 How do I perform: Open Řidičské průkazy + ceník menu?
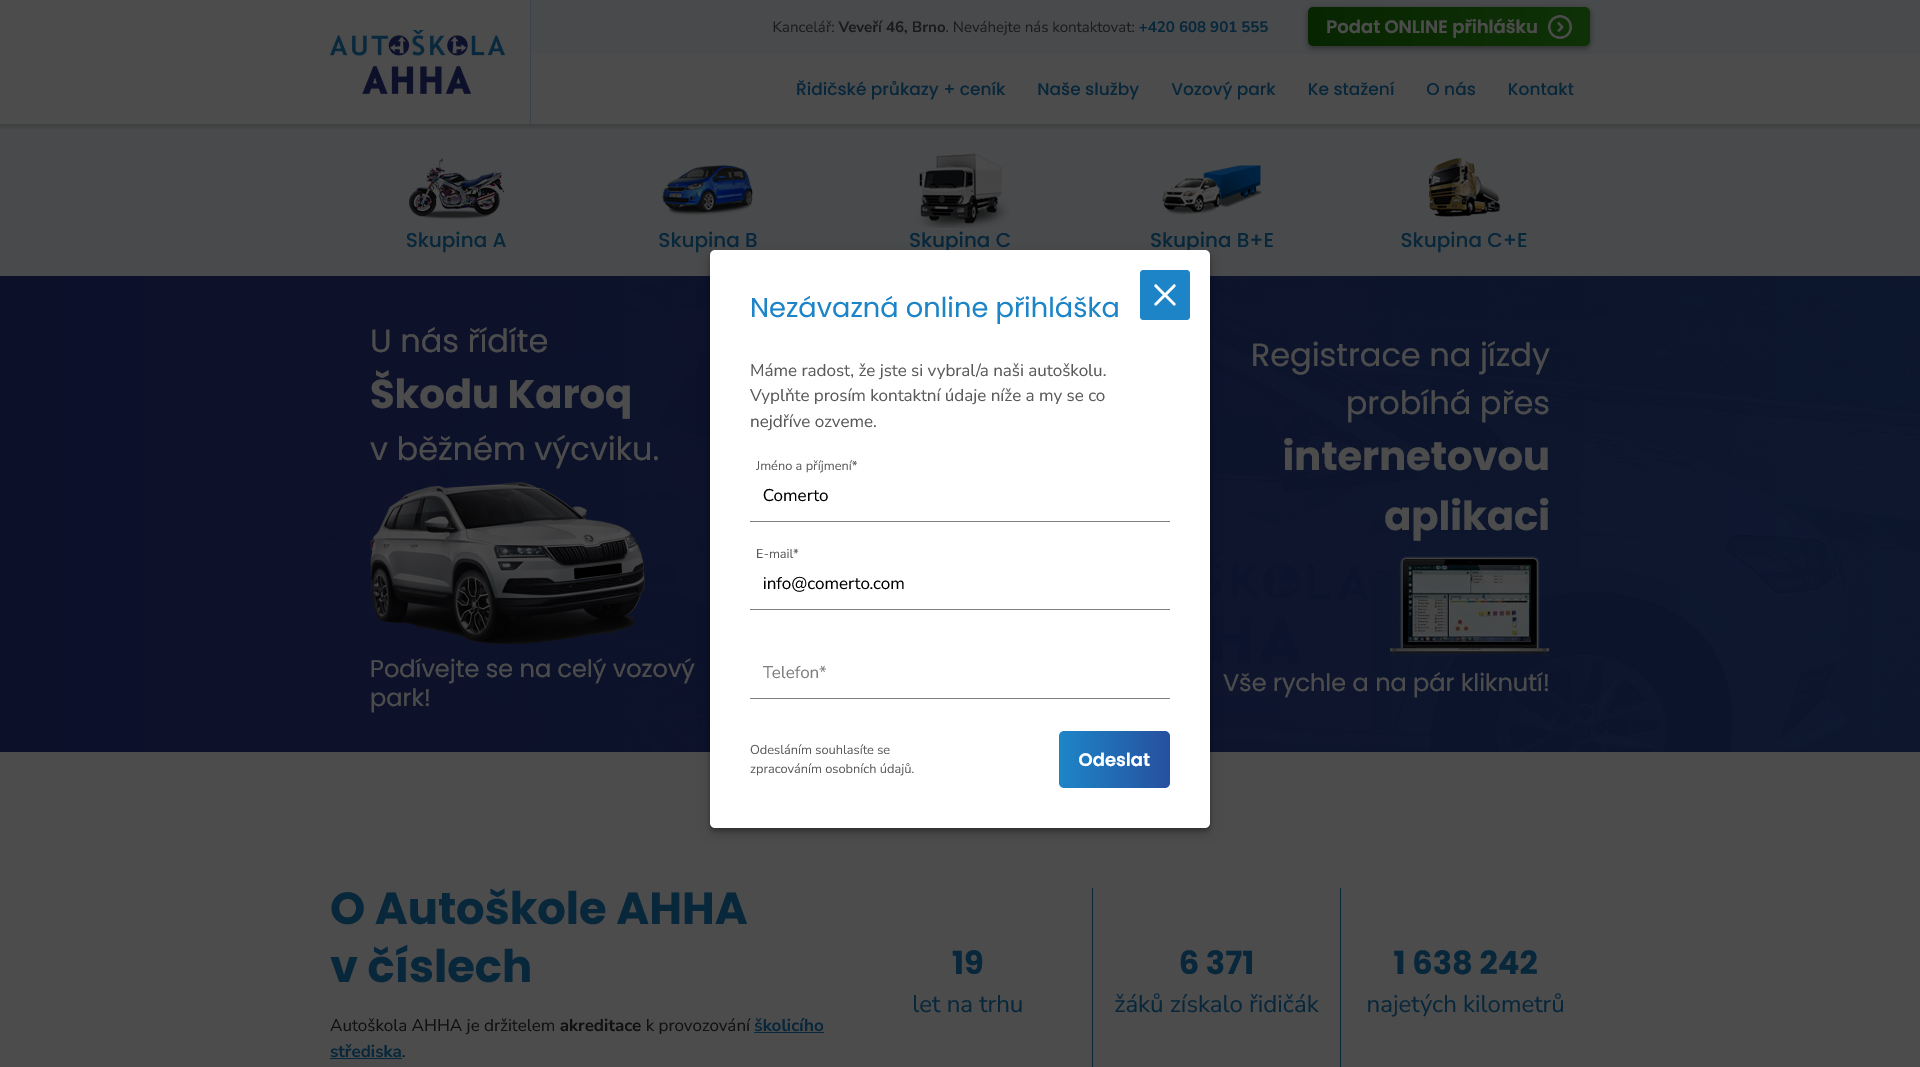coord(900,89)
